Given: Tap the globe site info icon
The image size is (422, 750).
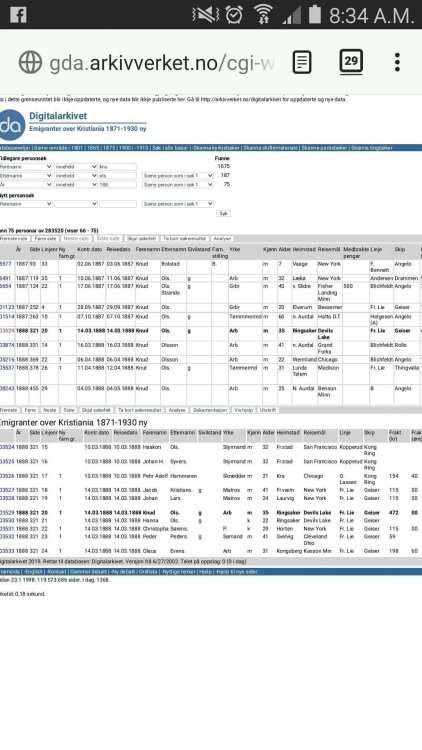Looking at the screenshot, I should [x=30, y=62].
